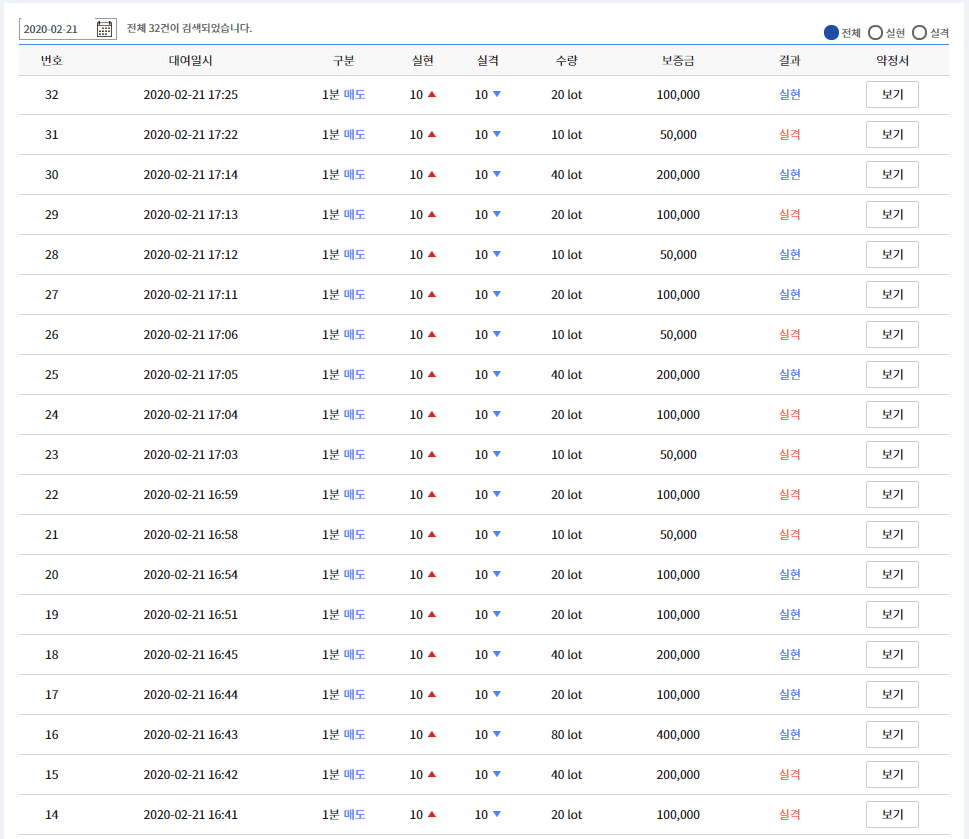Open the calendar date picker icon

coord(104,29)
